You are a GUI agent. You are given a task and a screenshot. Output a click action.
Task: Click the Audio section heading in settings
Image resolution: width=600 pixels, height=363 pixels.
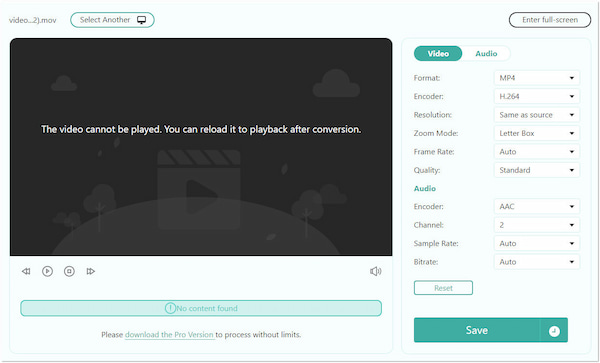tap(425, 189)
